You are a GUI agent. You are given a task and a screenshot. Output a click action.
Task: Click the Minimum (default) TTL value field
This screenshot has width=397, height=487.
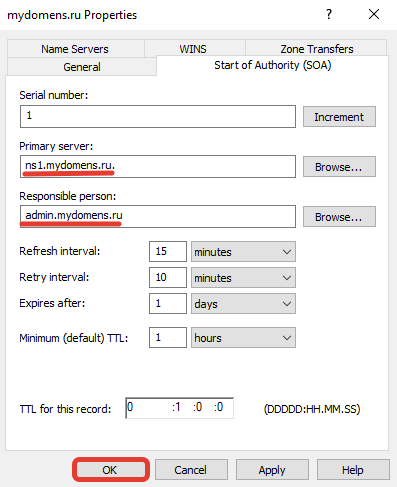coord(168,337)
